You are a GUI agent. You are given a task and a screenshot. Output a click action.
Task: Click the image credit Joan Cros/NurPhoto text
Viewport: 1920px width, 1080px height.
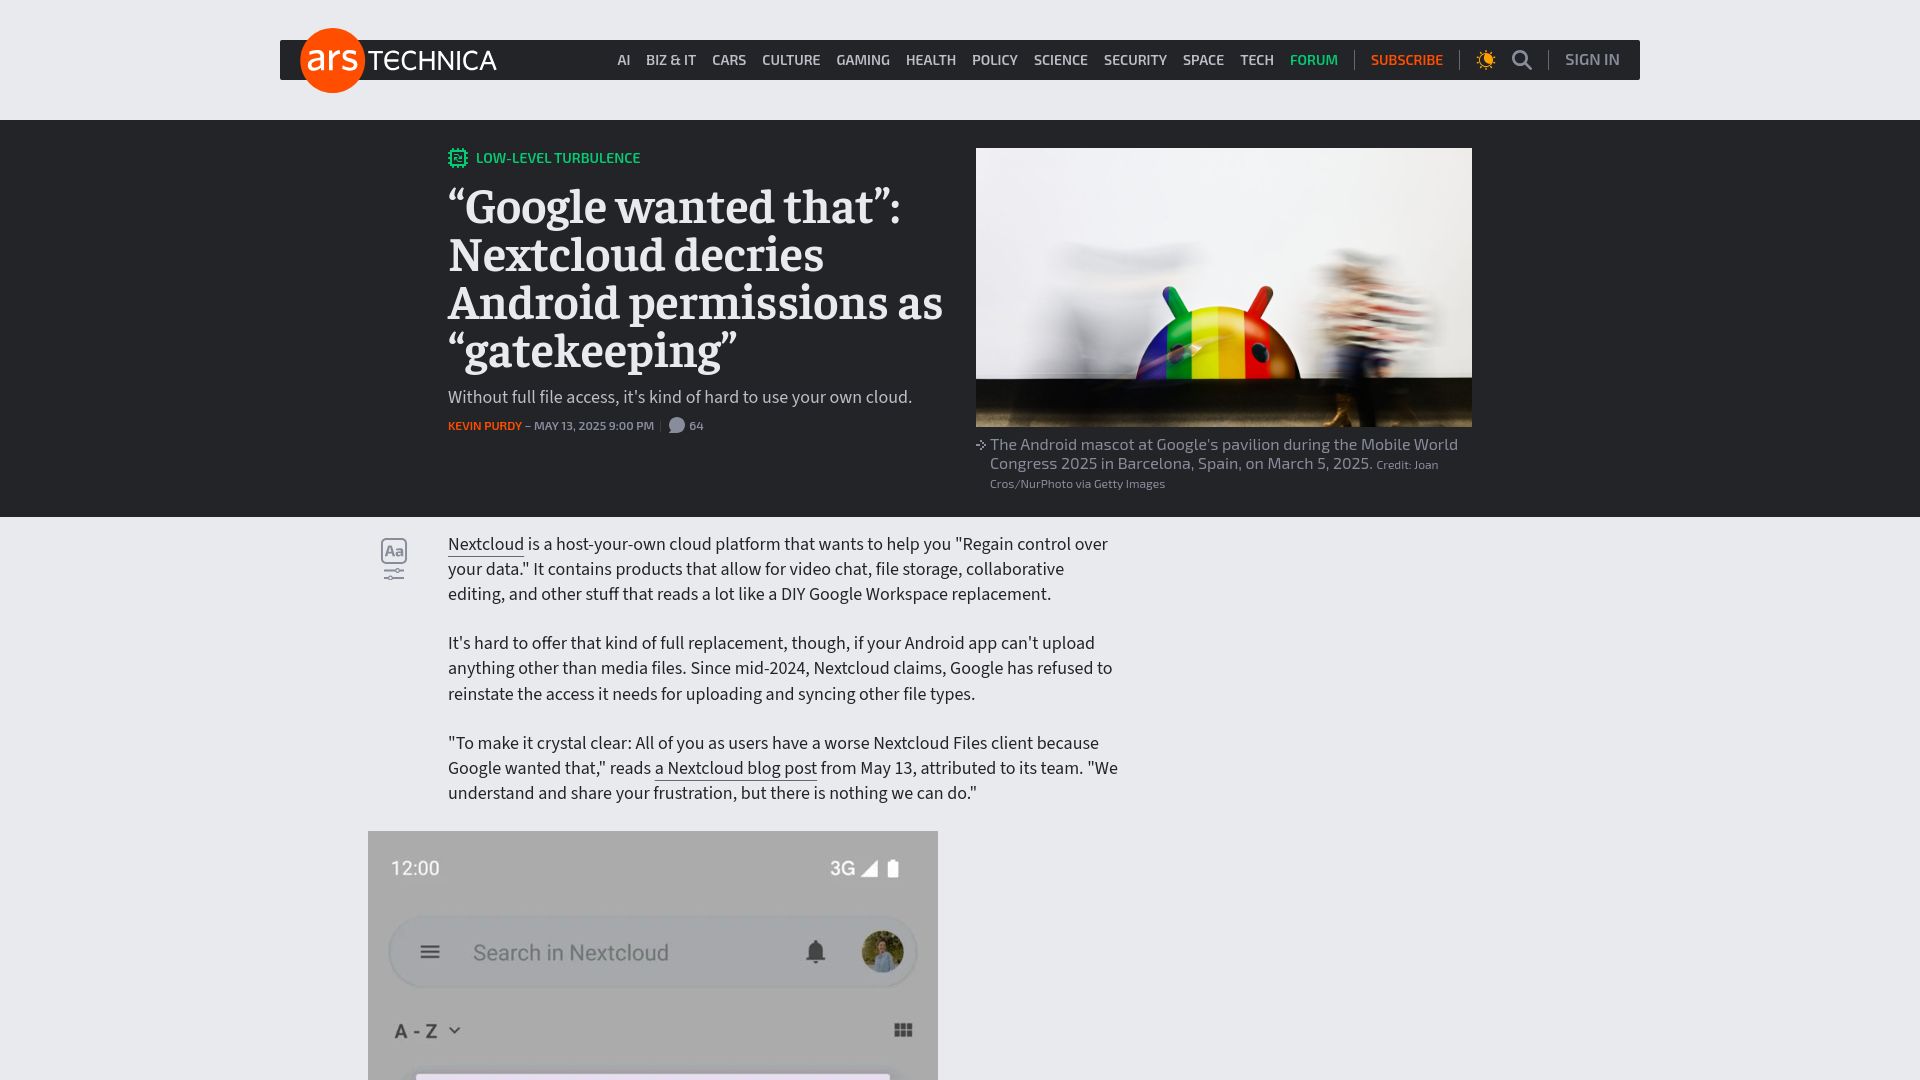[x=1214, y=474]
